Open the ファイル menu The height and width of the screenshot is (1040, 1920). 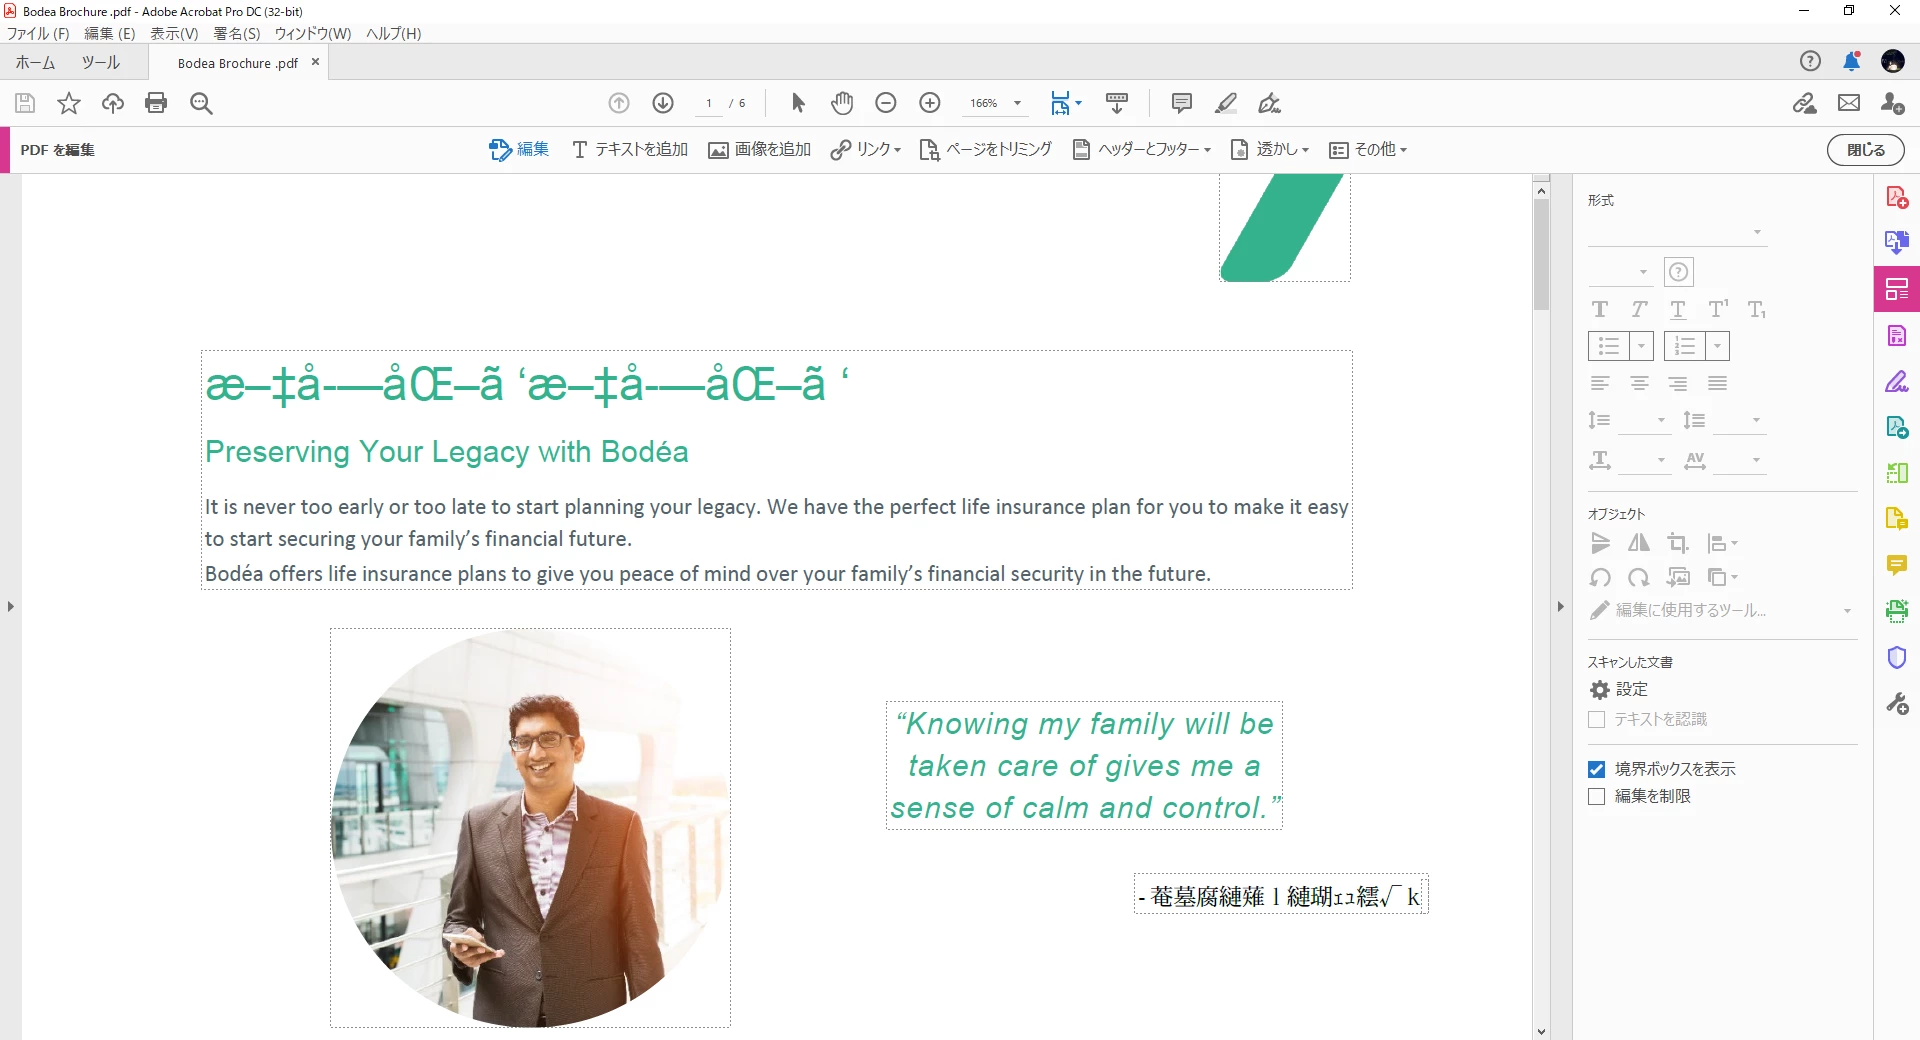point(38,33)
